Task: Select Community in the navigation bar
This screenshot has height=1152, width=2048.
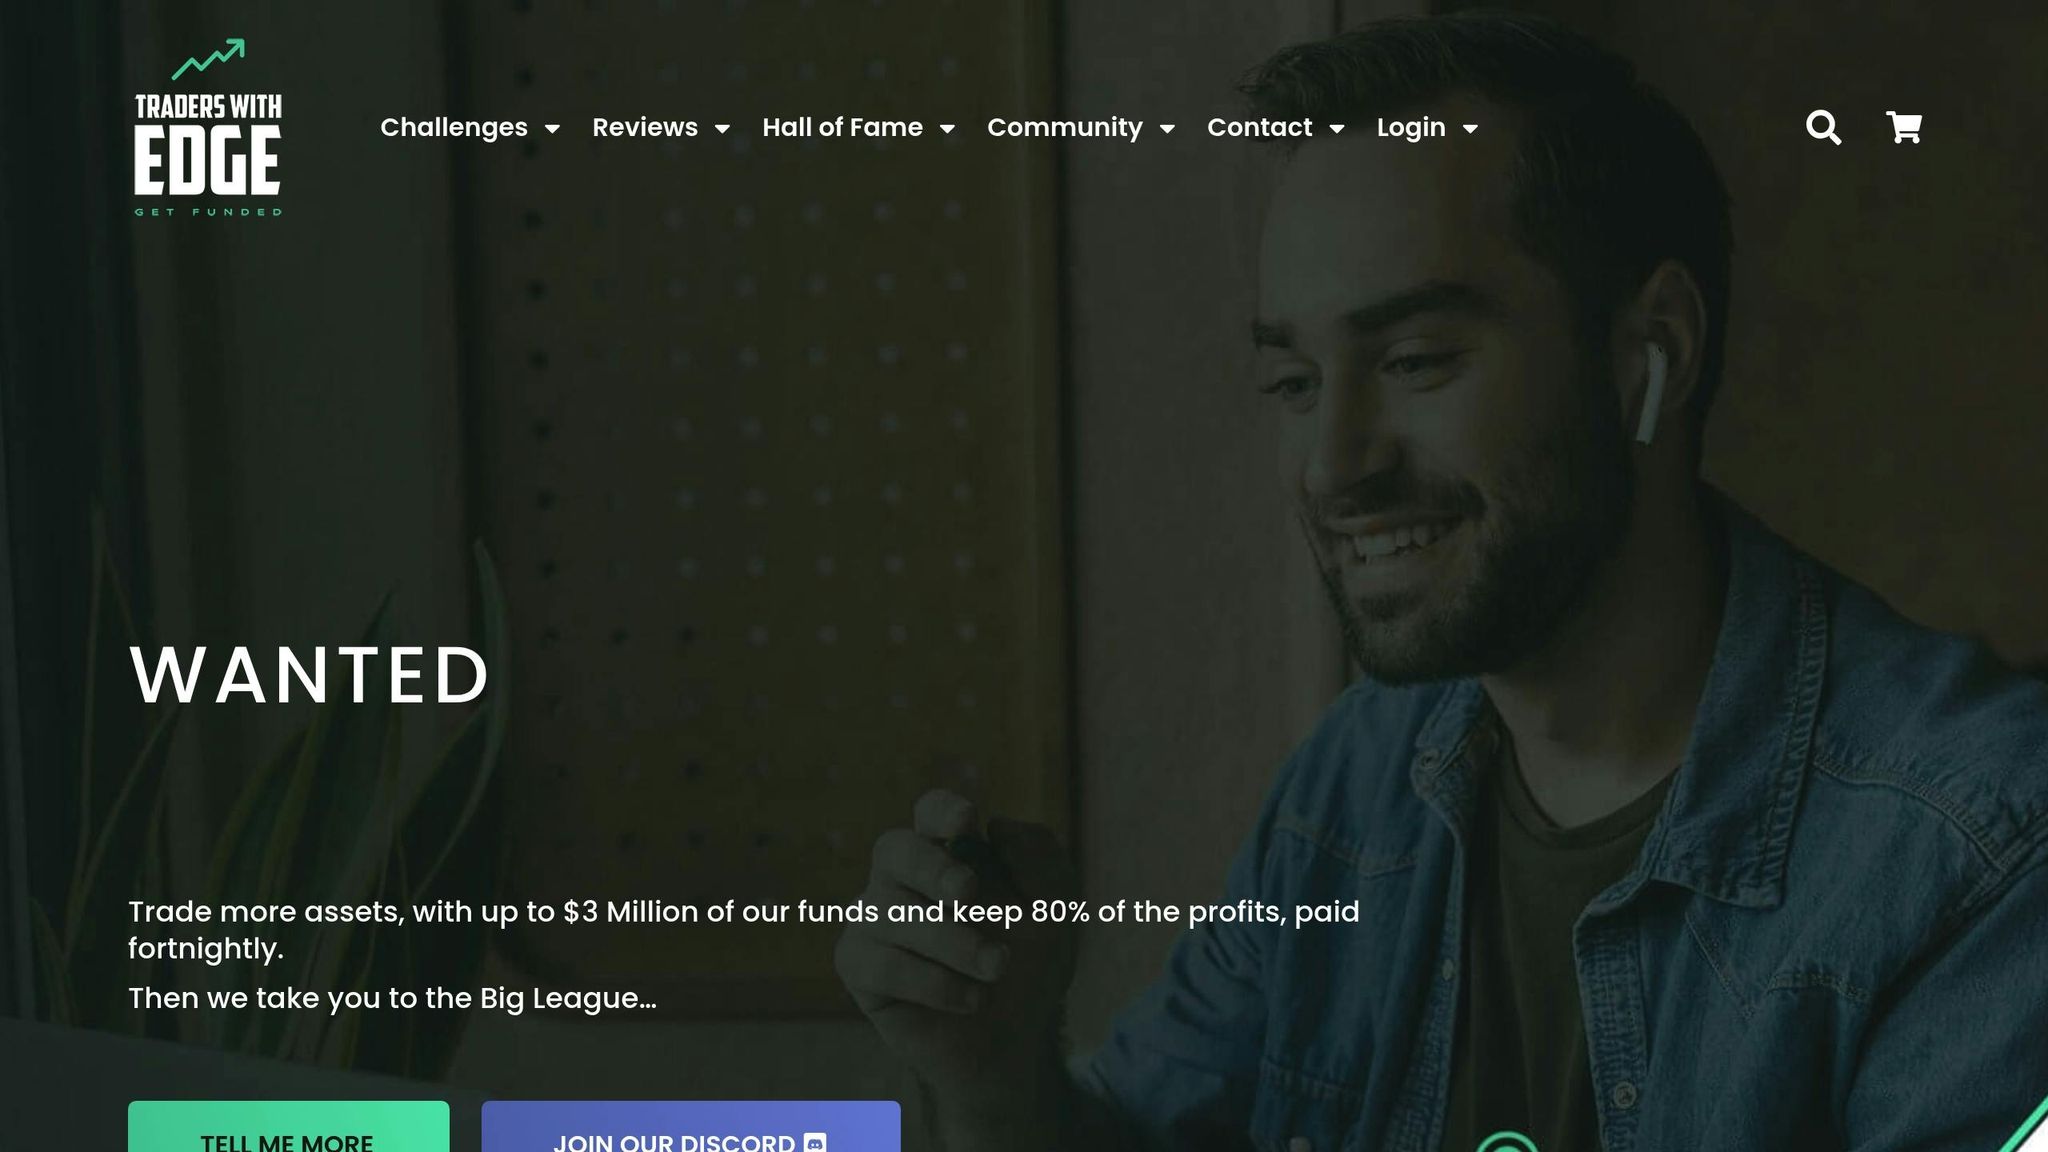Action: tap(1065, 127)
